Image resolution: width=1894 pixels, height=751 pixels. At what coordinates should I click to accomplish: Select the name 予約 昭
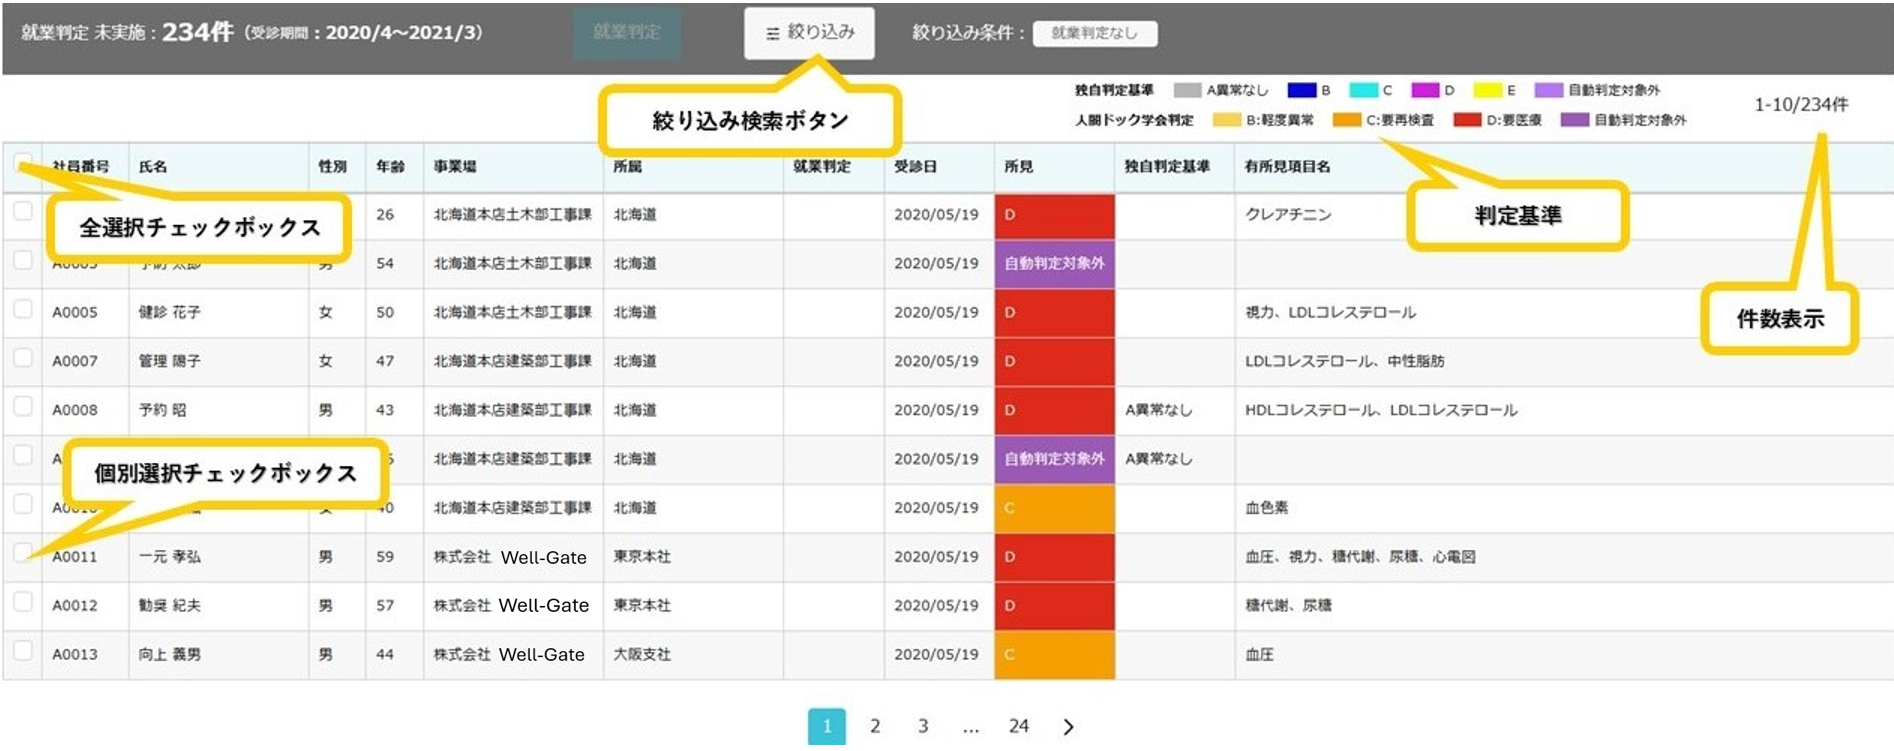tap(162, 411)
